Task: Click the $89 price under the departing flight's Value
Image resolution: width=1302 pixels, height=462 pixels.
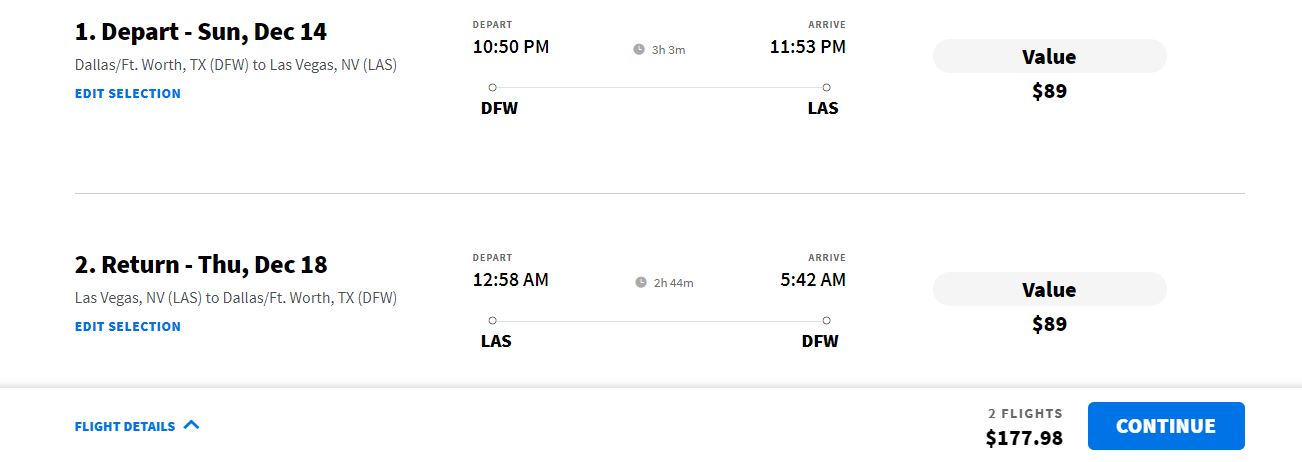Action: click(x=1049, y=91)
